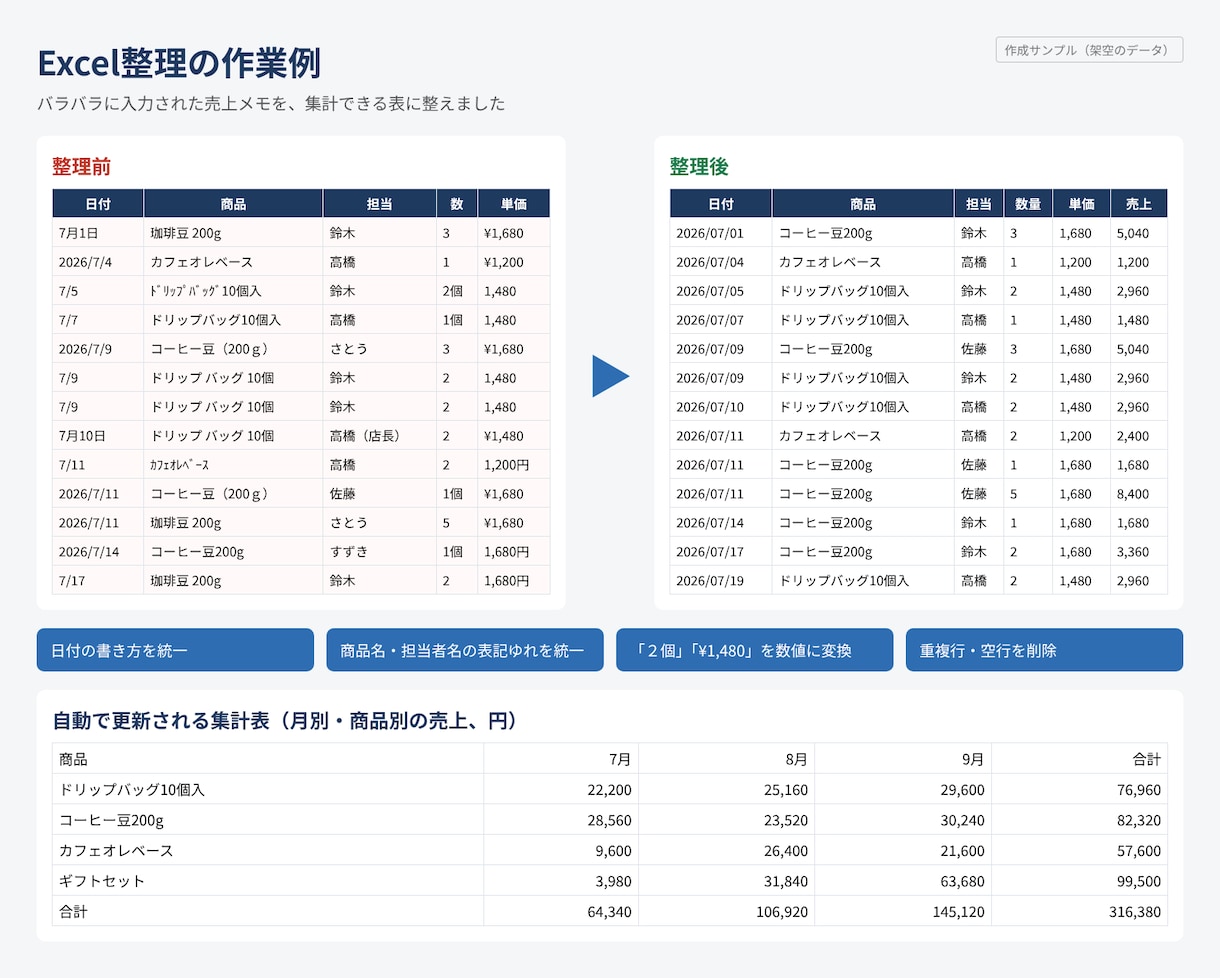The height and width of the screenshot is (978, 1220).
Task: Select the 2026/07/10 date cell
Action: (721, 407)
